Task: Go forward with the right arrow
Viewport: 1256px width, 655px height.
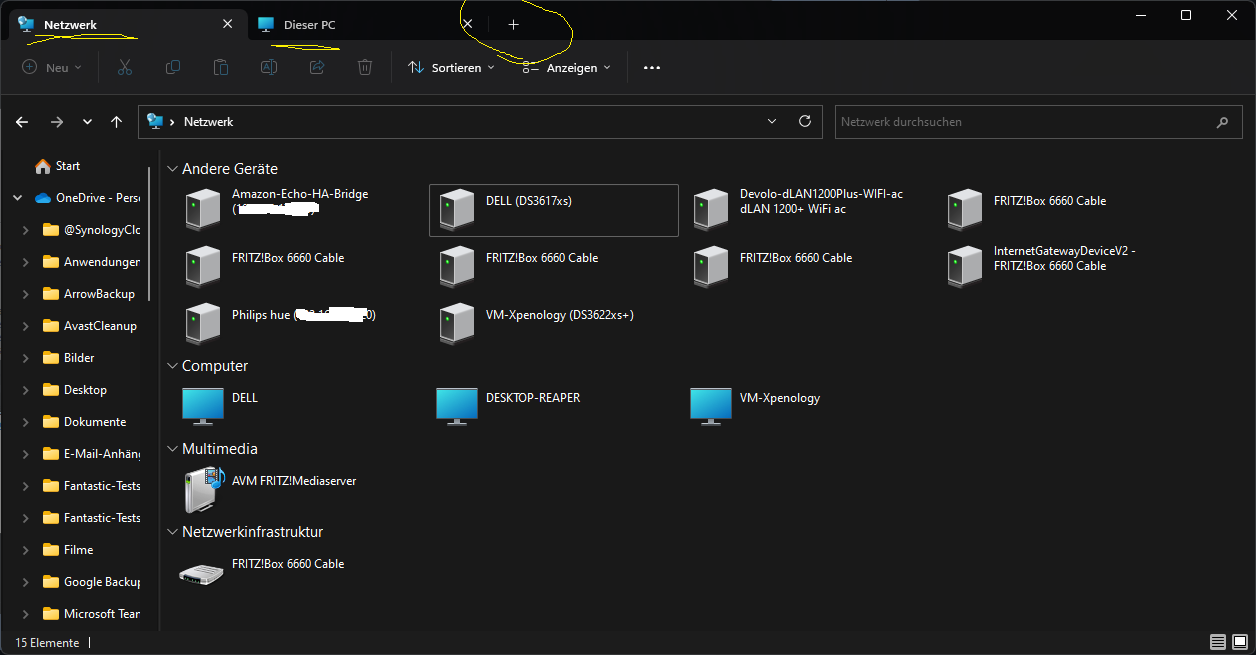Action: coord(57,122)
